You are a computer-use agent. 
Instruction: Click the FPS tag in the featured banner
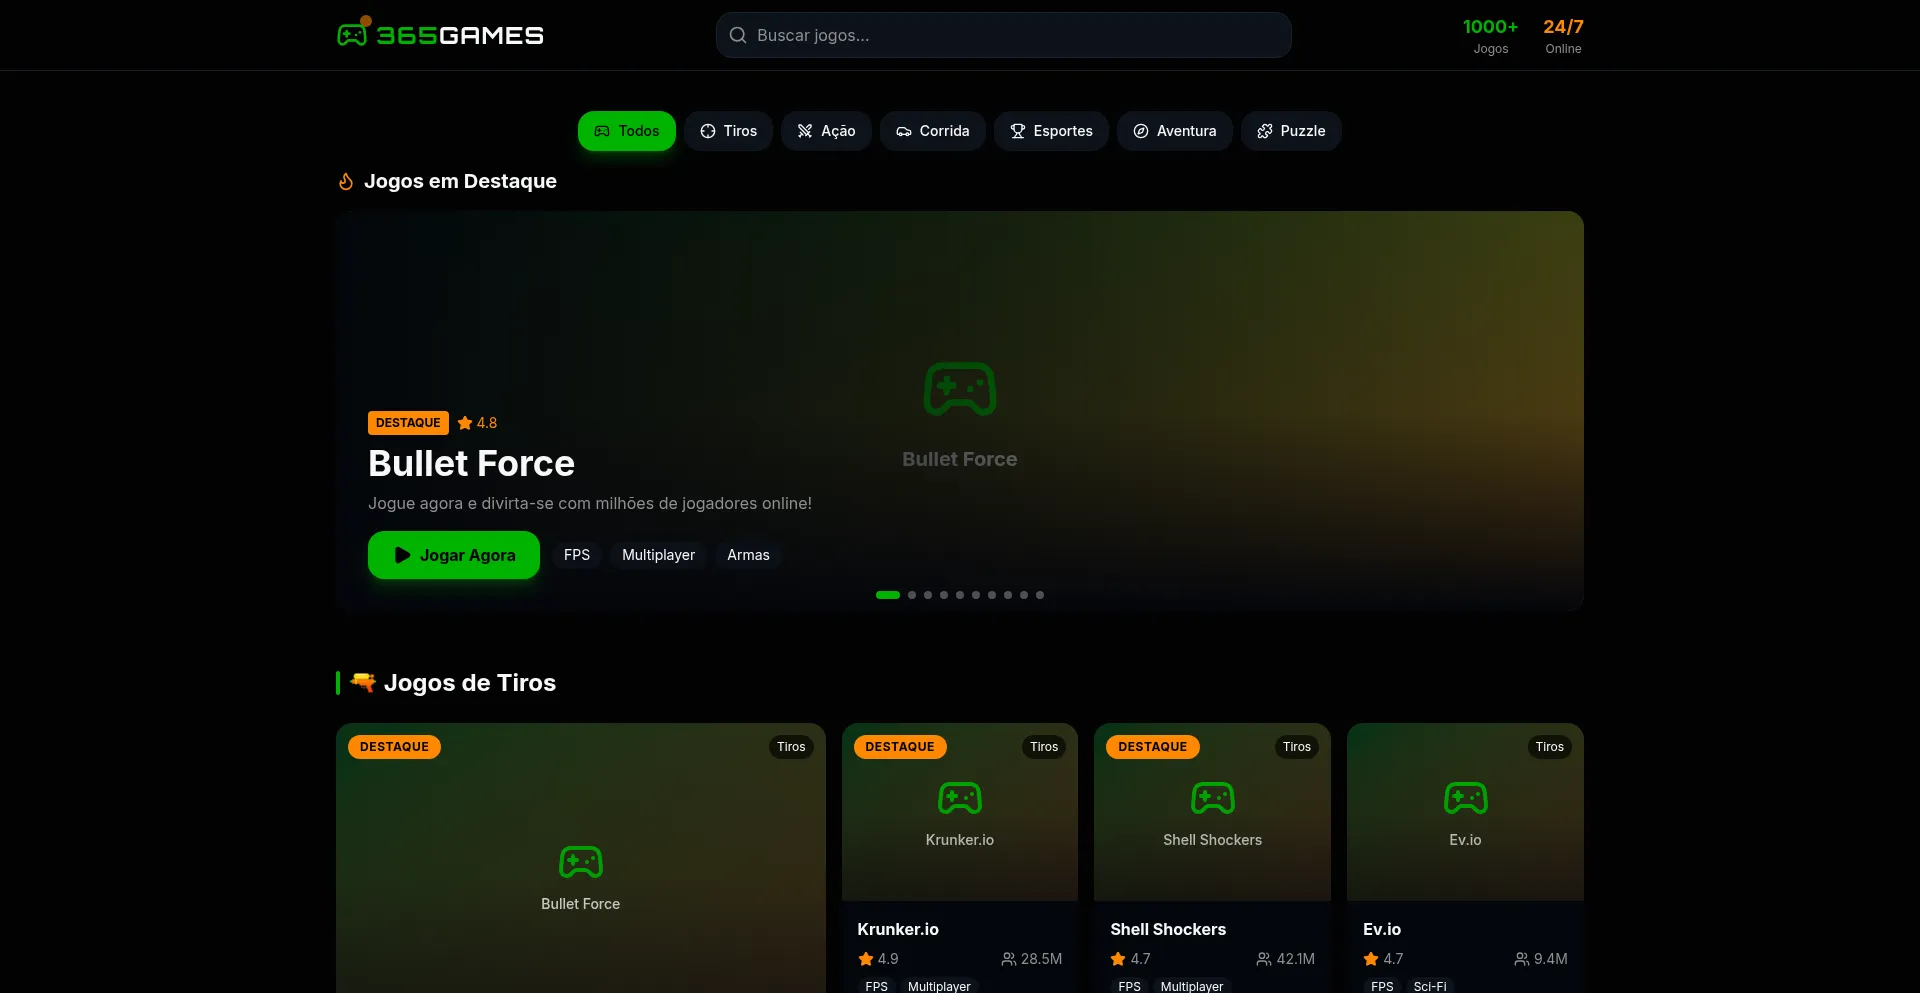click(x=577, y=555)
